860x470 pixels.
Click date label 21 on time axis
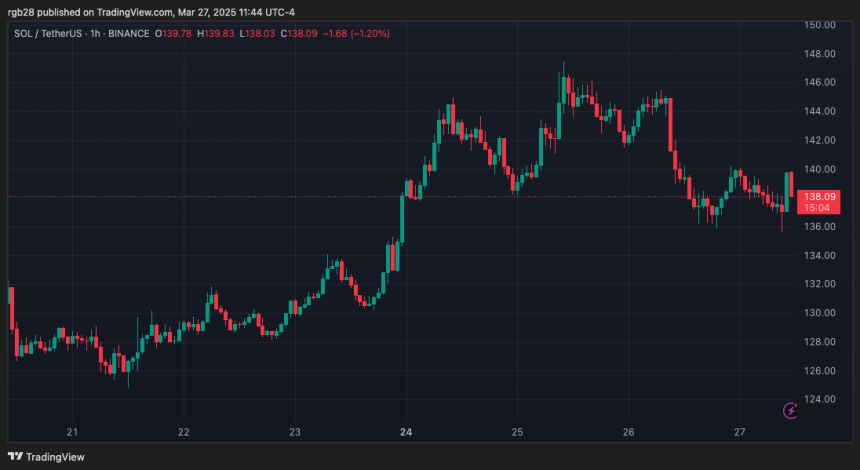(x=72, y=432)
